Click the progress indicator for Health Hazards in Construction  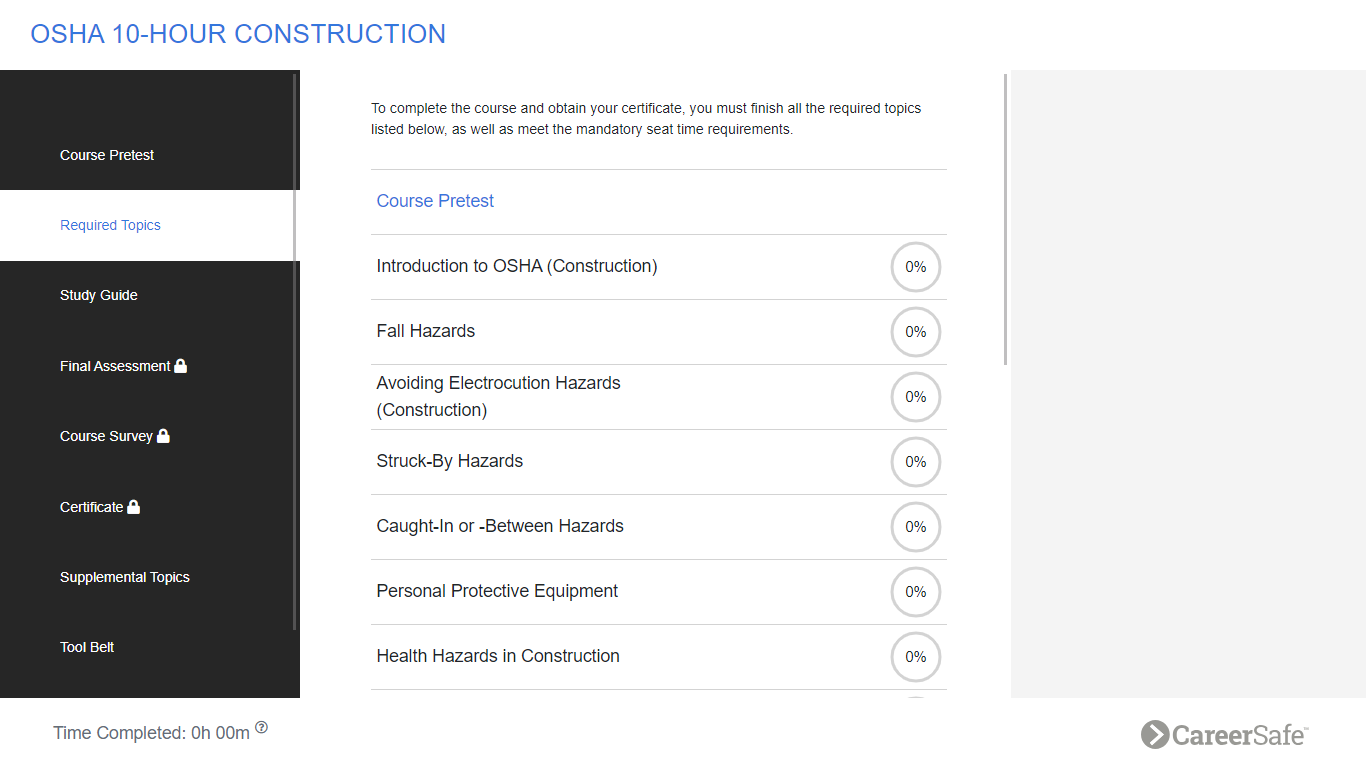point(915,657)
